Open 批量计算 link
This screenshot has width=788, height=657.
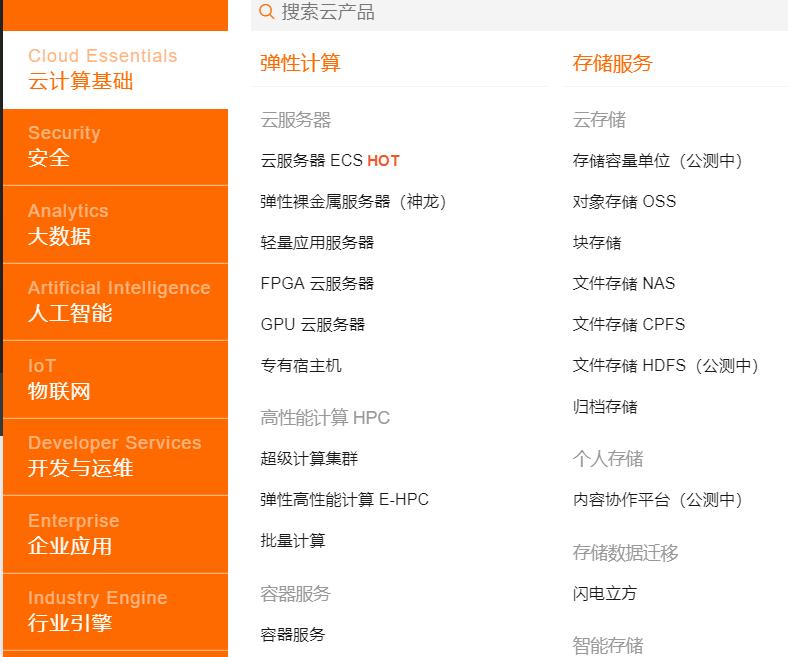point(293,541)
